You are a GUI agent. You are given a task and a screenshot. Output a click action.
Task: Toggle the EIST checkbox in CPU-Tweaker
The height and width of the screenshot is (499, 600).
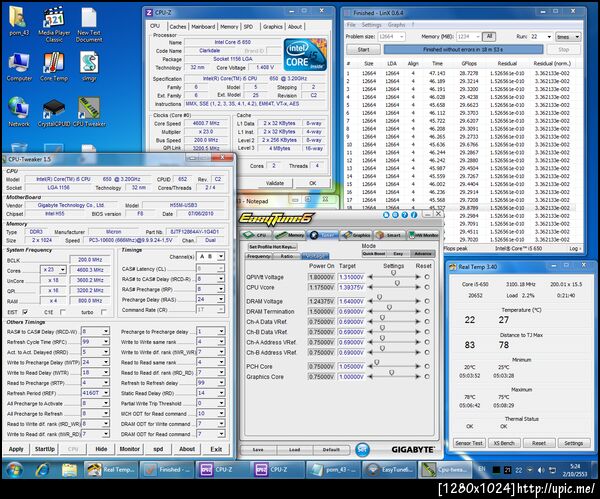(25, 312)
